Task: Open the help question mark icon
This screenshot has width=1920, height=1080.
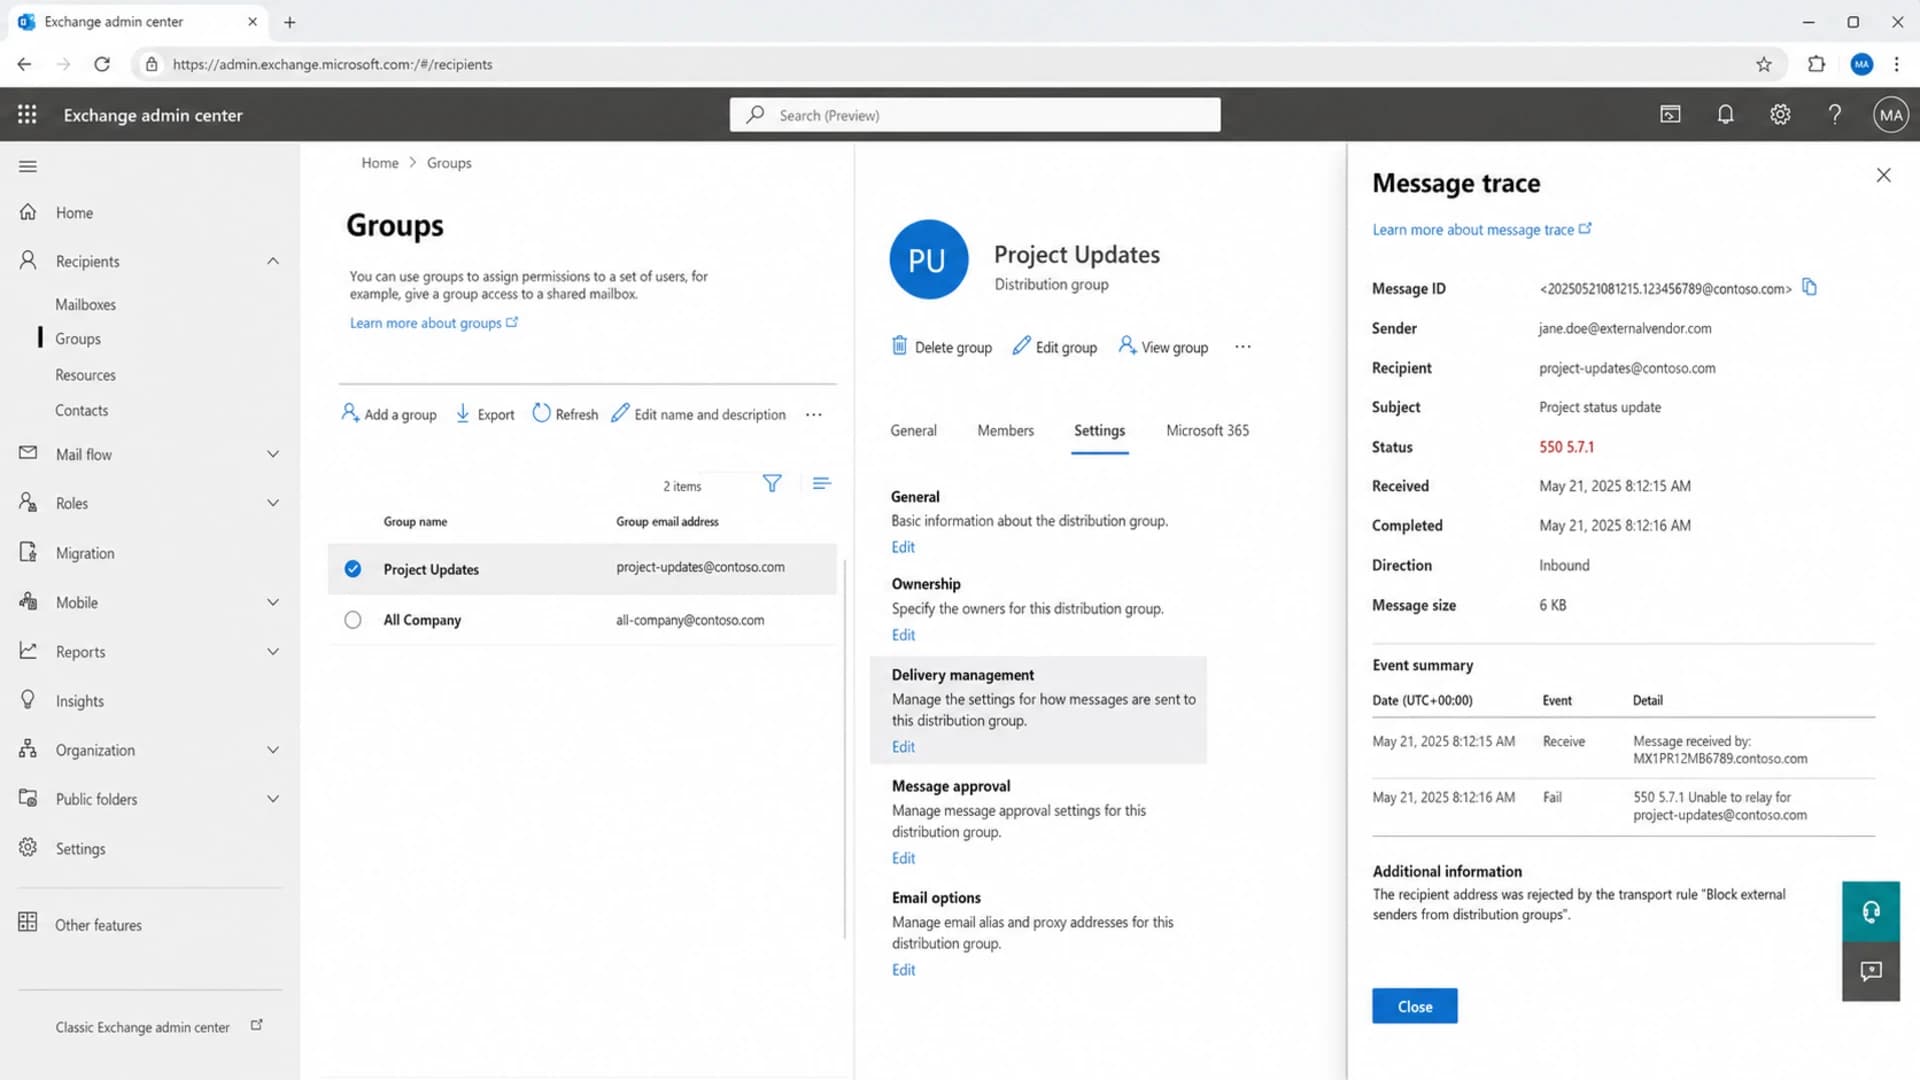Action: 1834,115
